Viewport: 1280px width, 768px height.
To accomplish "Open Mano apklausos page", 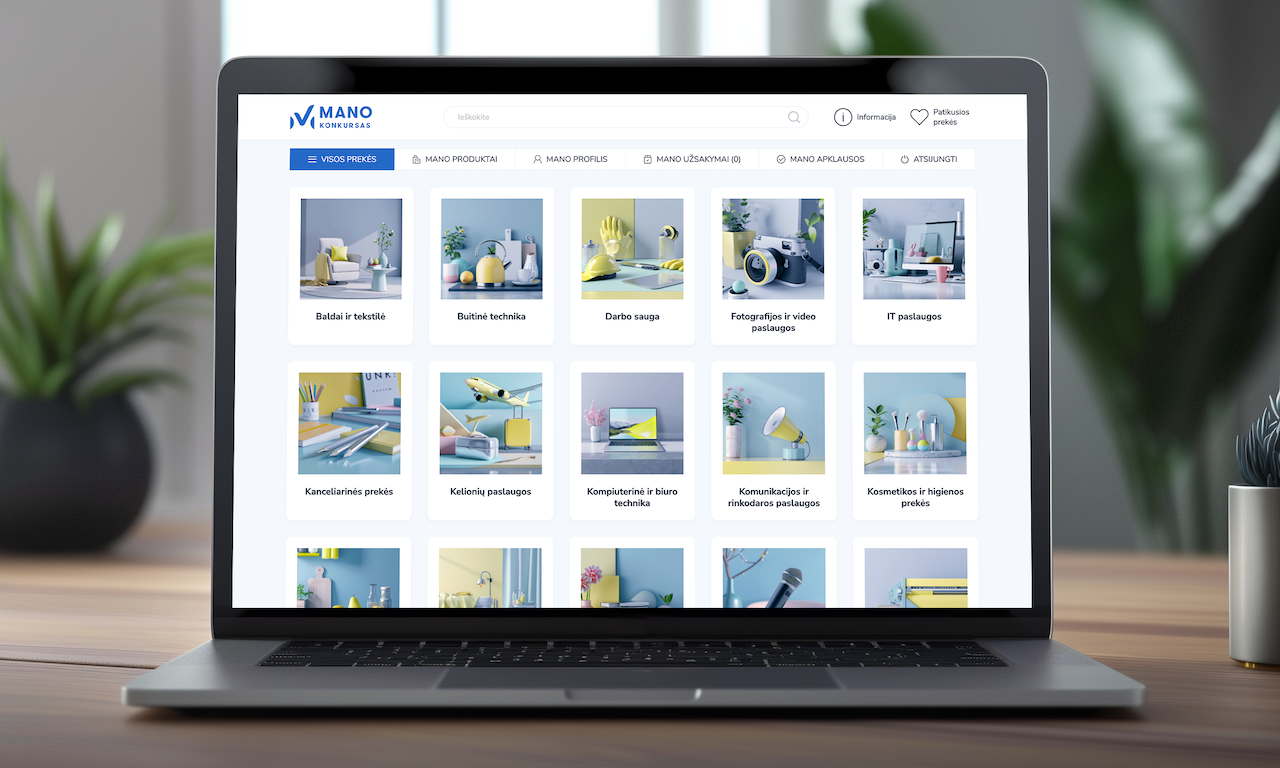I will coord(820,159).
